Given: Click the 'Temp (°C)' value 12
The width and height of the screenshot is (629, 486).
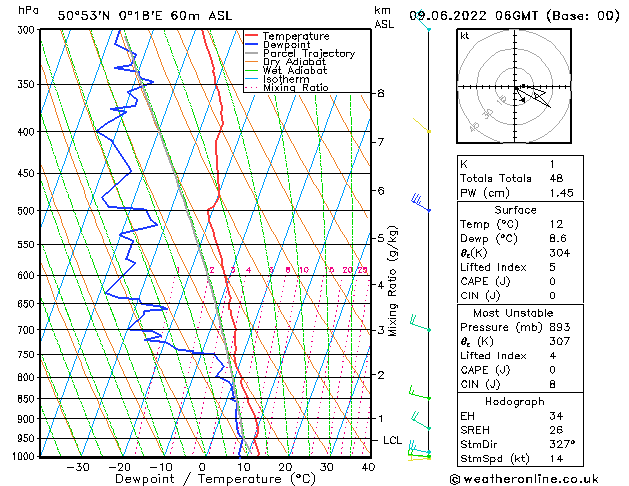Looking at the screenshot, I should tap(556, 224).
